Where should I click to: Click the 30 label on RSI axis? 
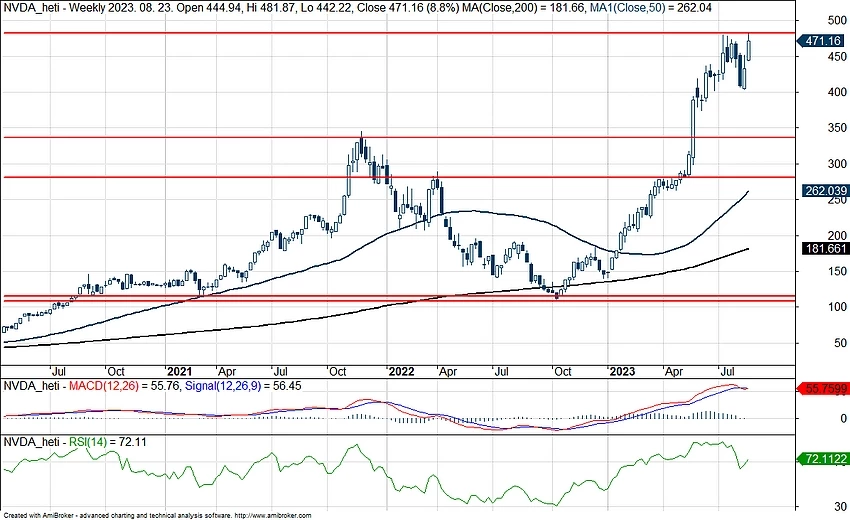click(x=840, y=506)
